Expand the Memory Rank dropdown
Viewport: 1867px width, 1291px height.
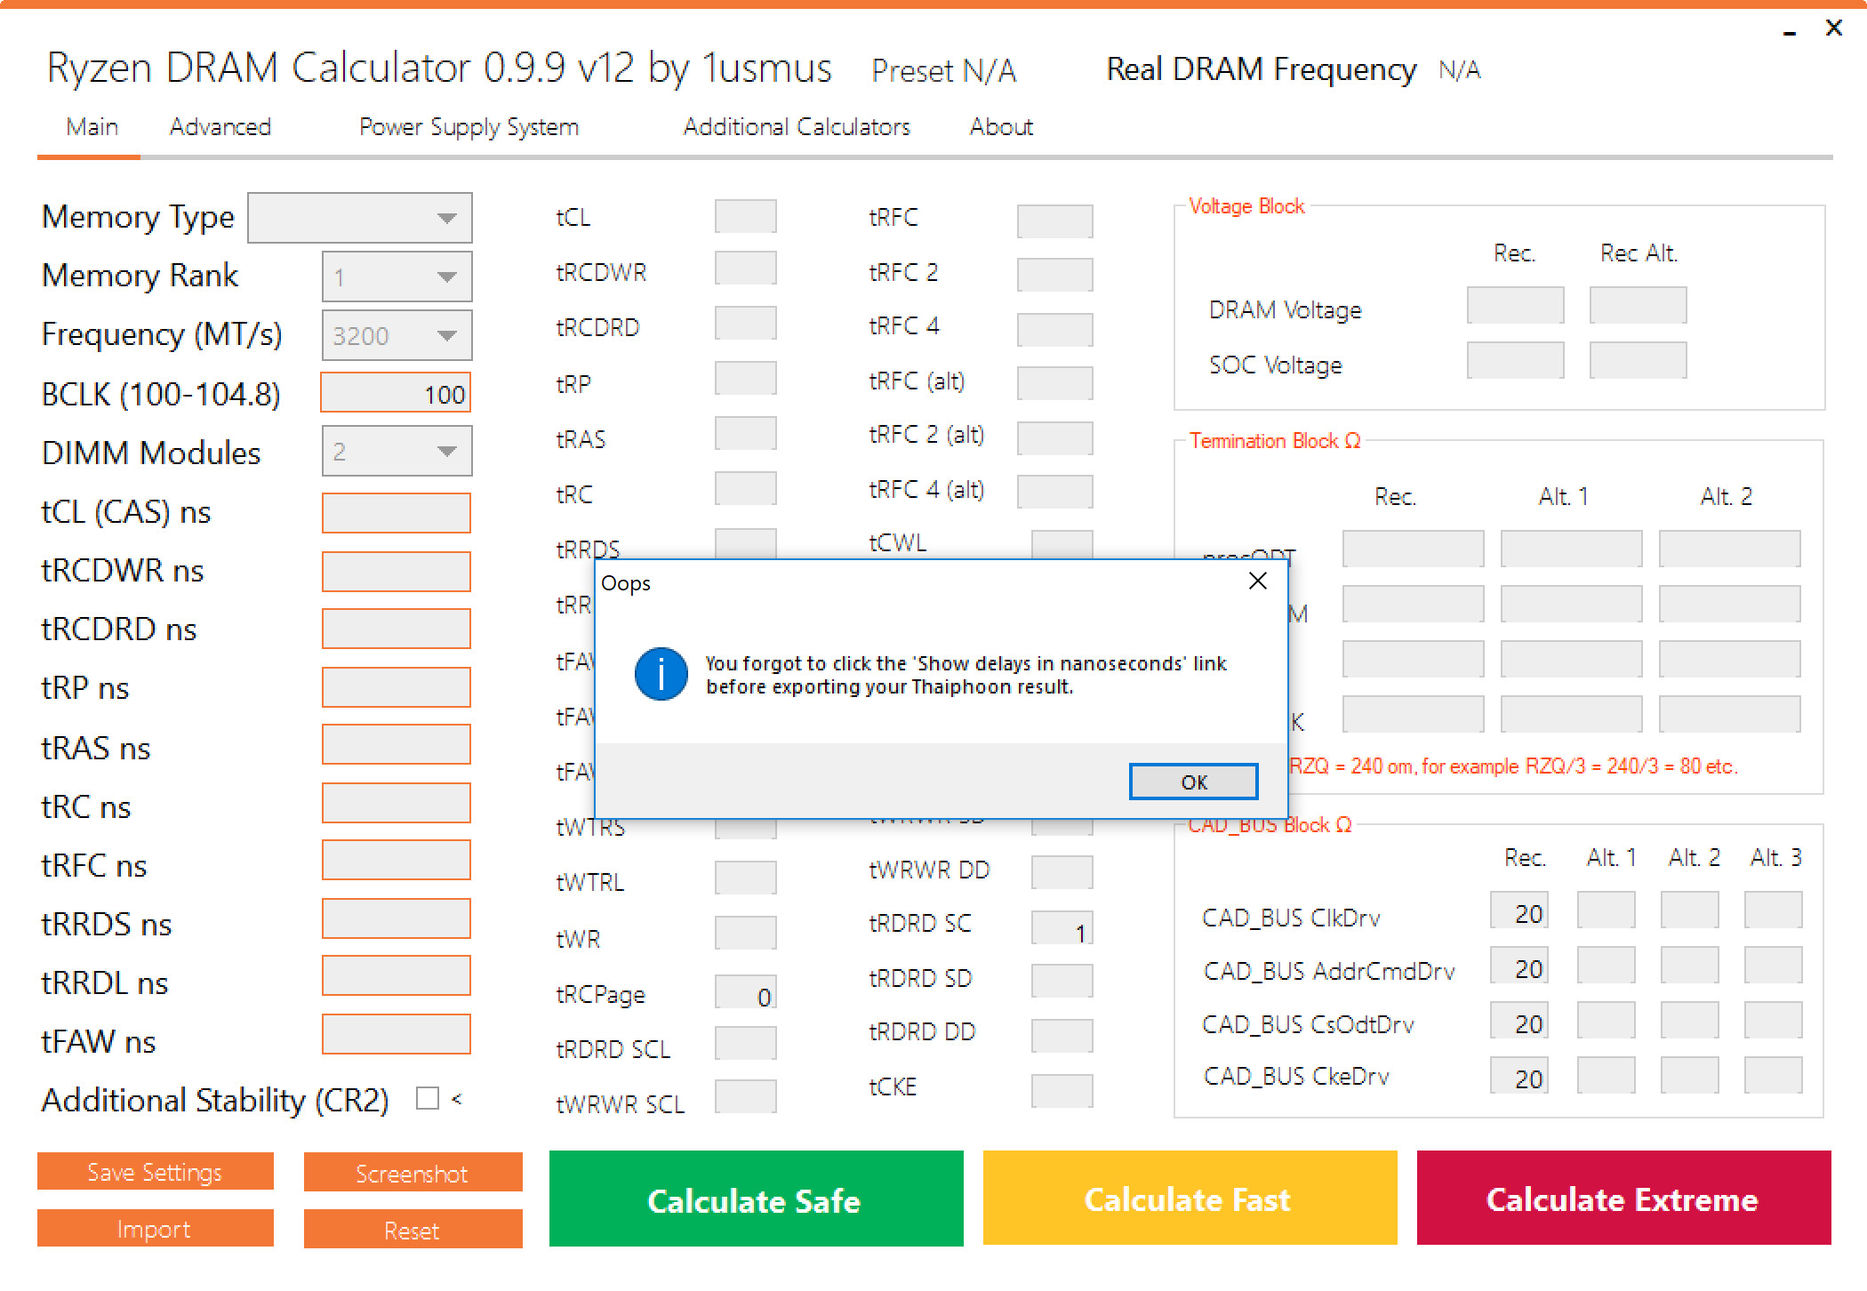[x=397, y=277]
